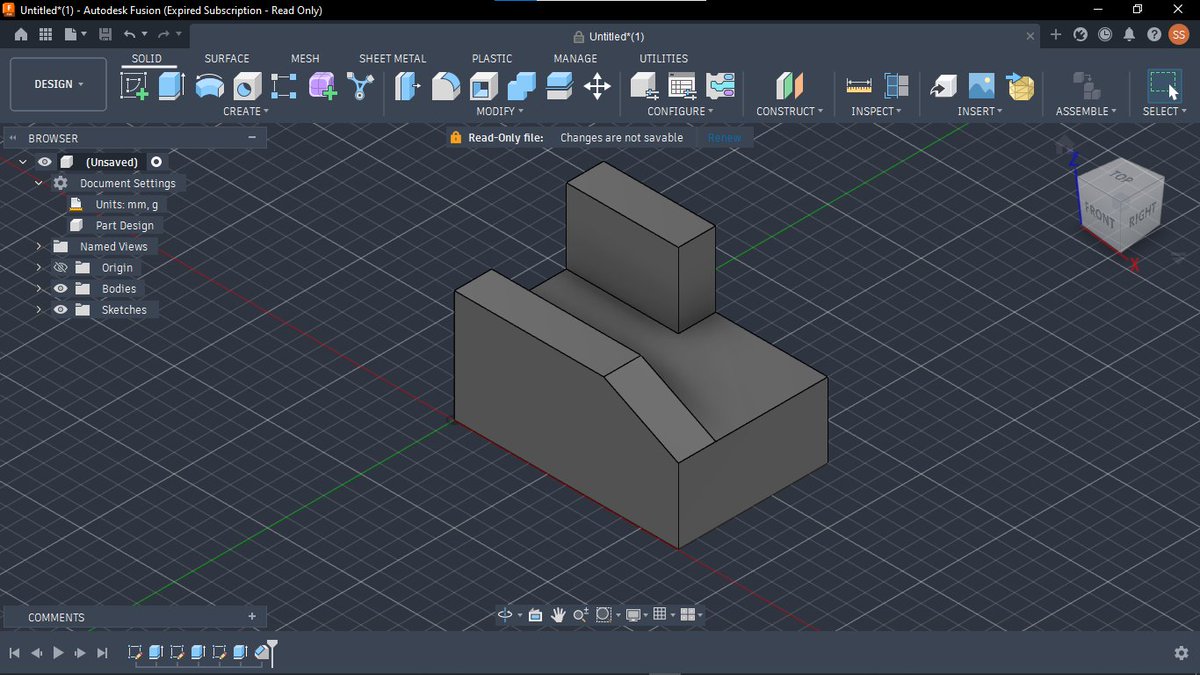
Task: Select the Extrude tool
Action: pos(172,86)
